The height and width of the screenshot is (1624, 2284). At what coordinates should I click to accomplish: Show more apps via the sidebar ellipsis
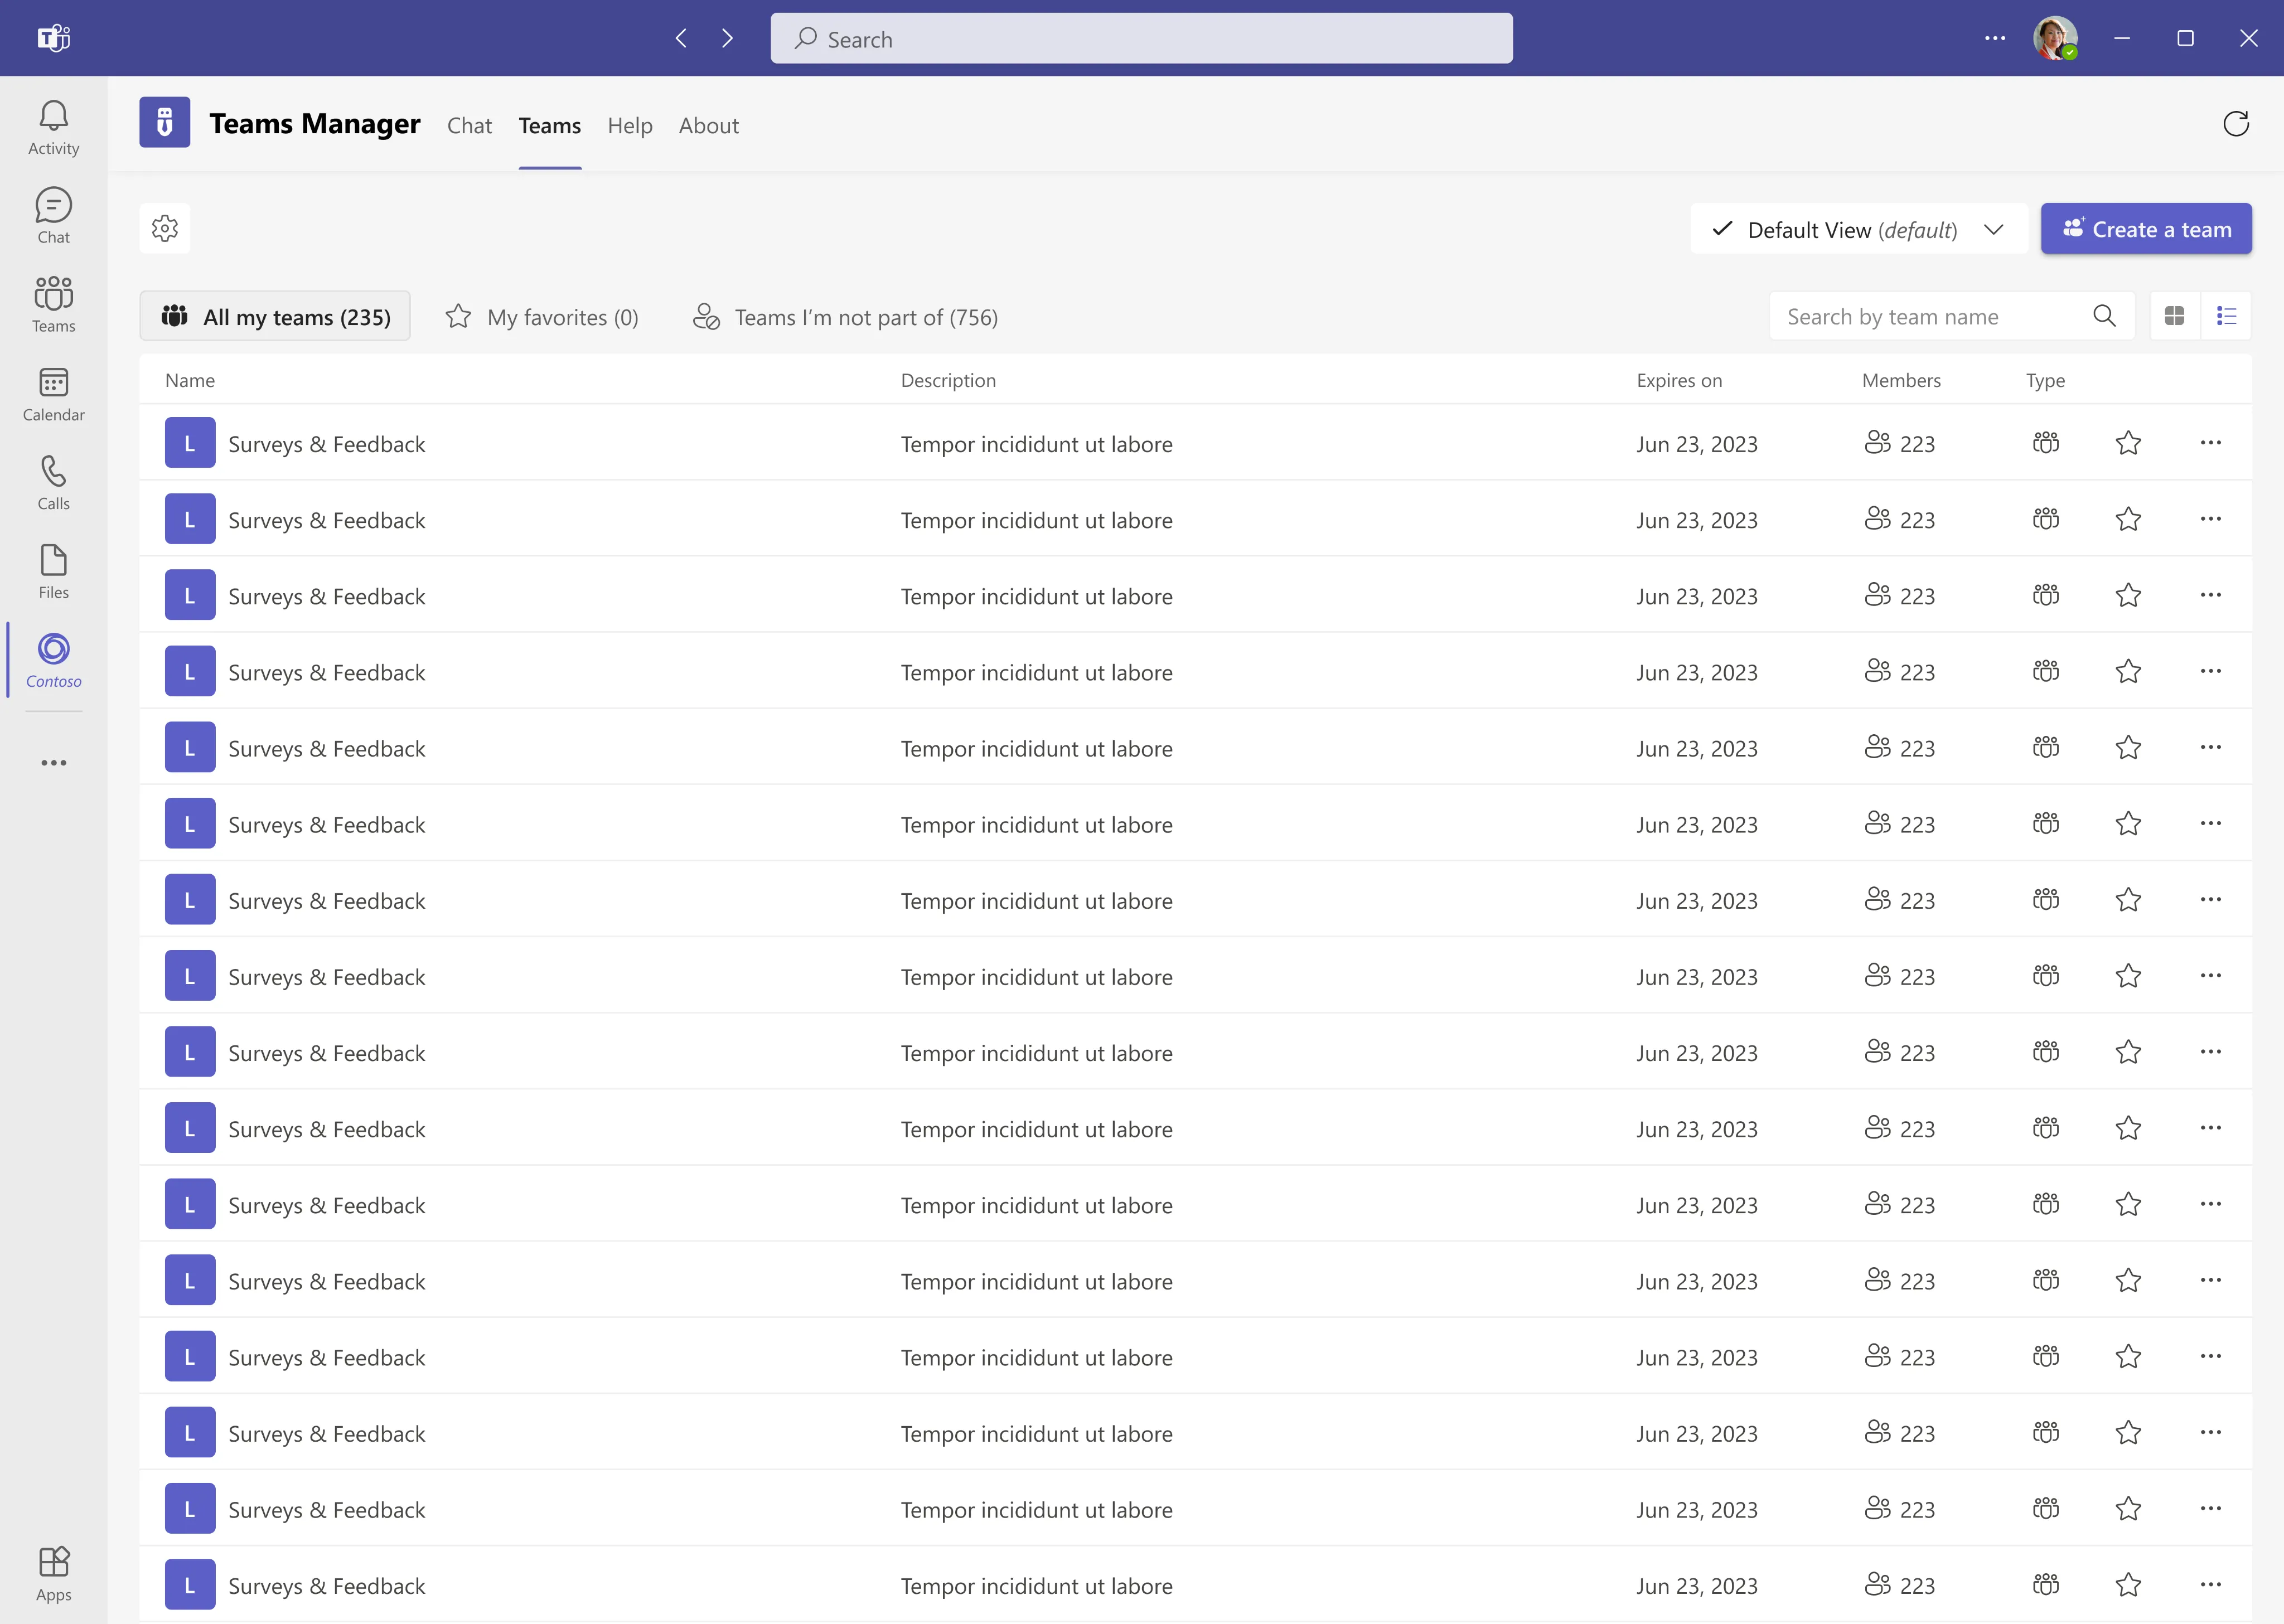tap(54, 763)
